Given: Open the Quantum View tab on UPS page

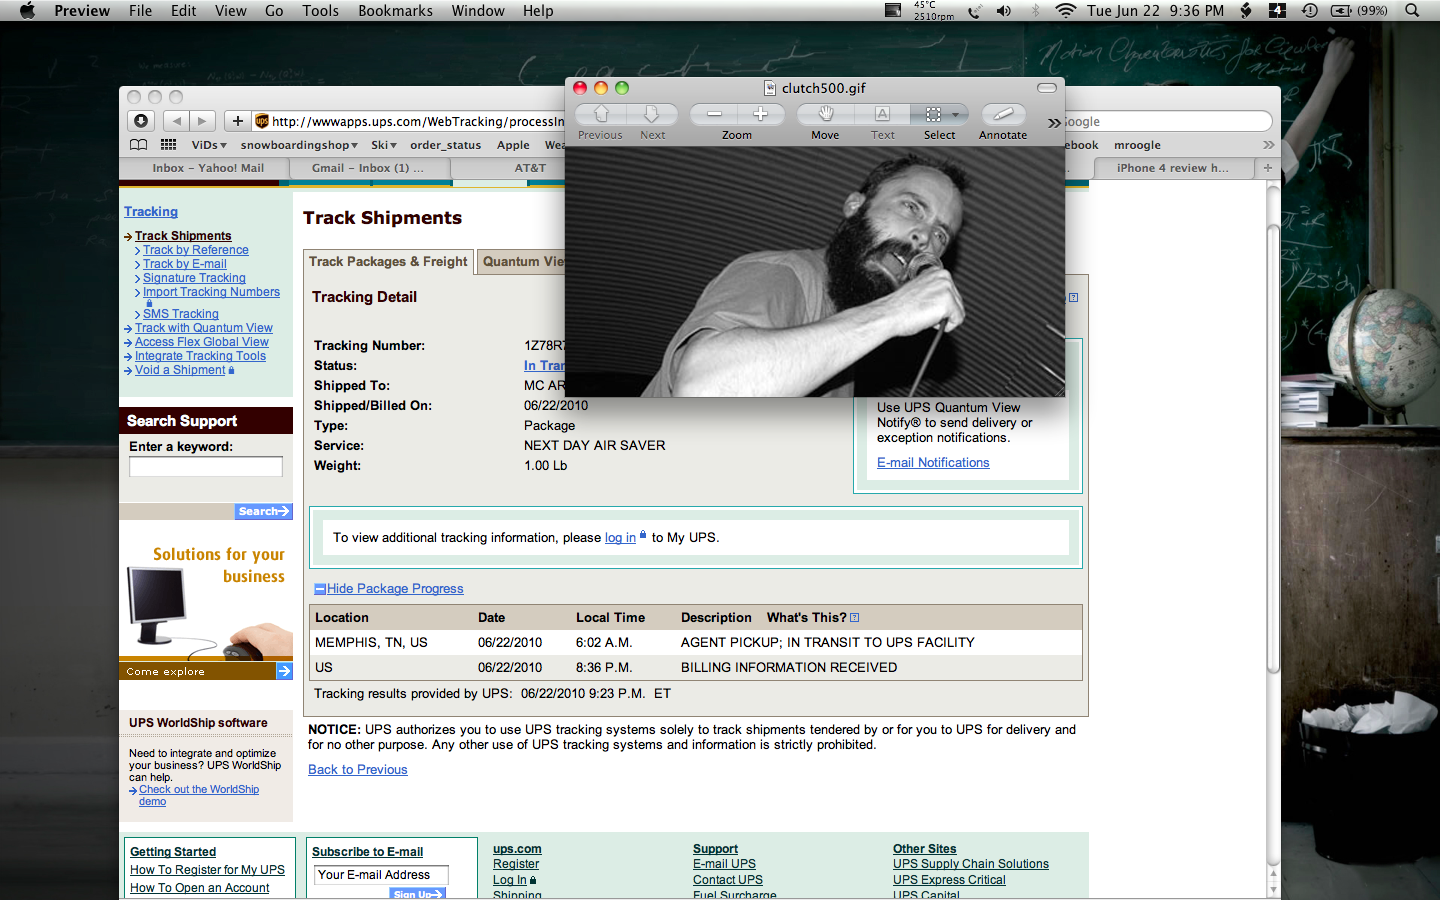Looking at the screenshot, I should 521,261.
